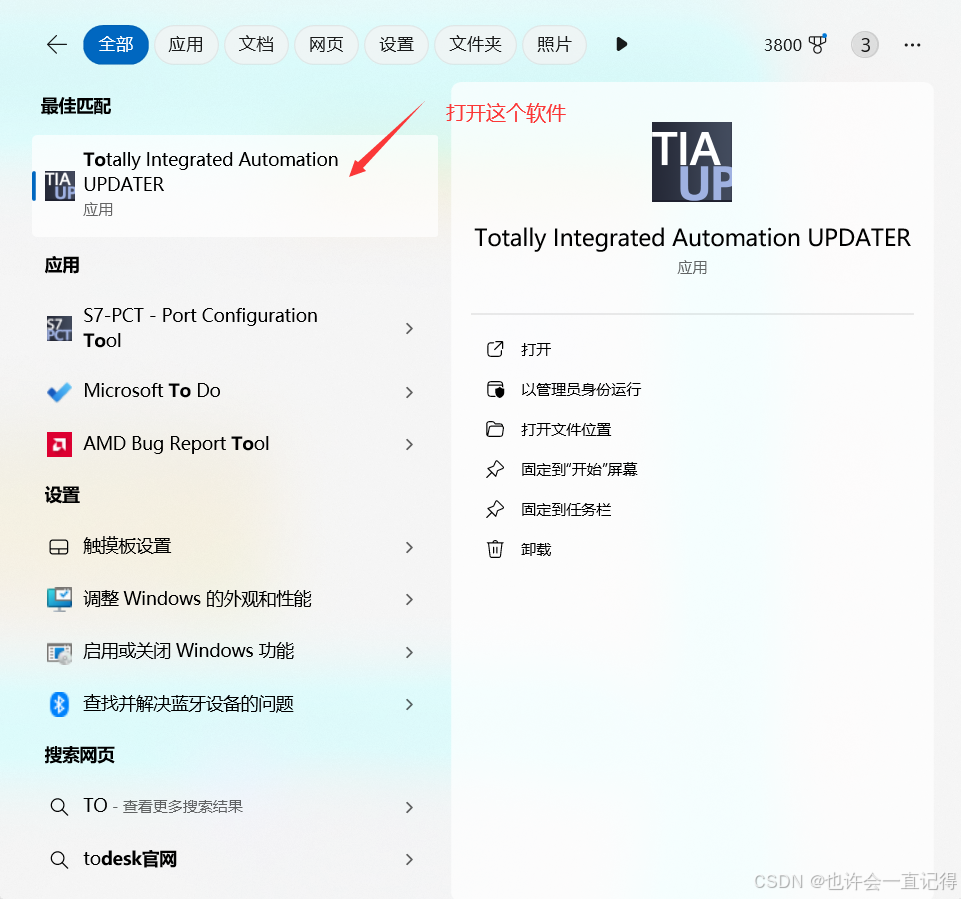Open the three-dots more options menu

pyautogui.click(x=912, y=45)
